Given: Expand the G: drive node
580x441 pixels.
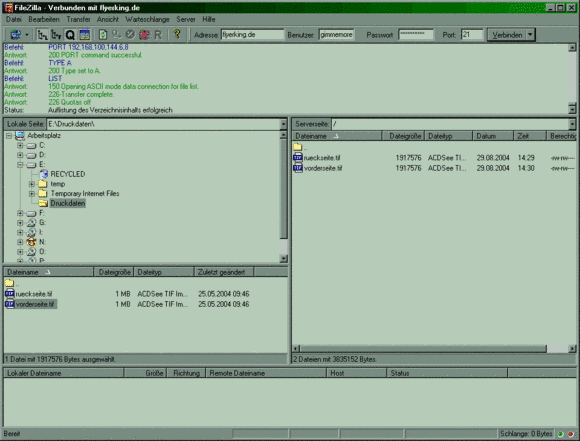Looking at the screenshot, I should (x=20, y=223).
